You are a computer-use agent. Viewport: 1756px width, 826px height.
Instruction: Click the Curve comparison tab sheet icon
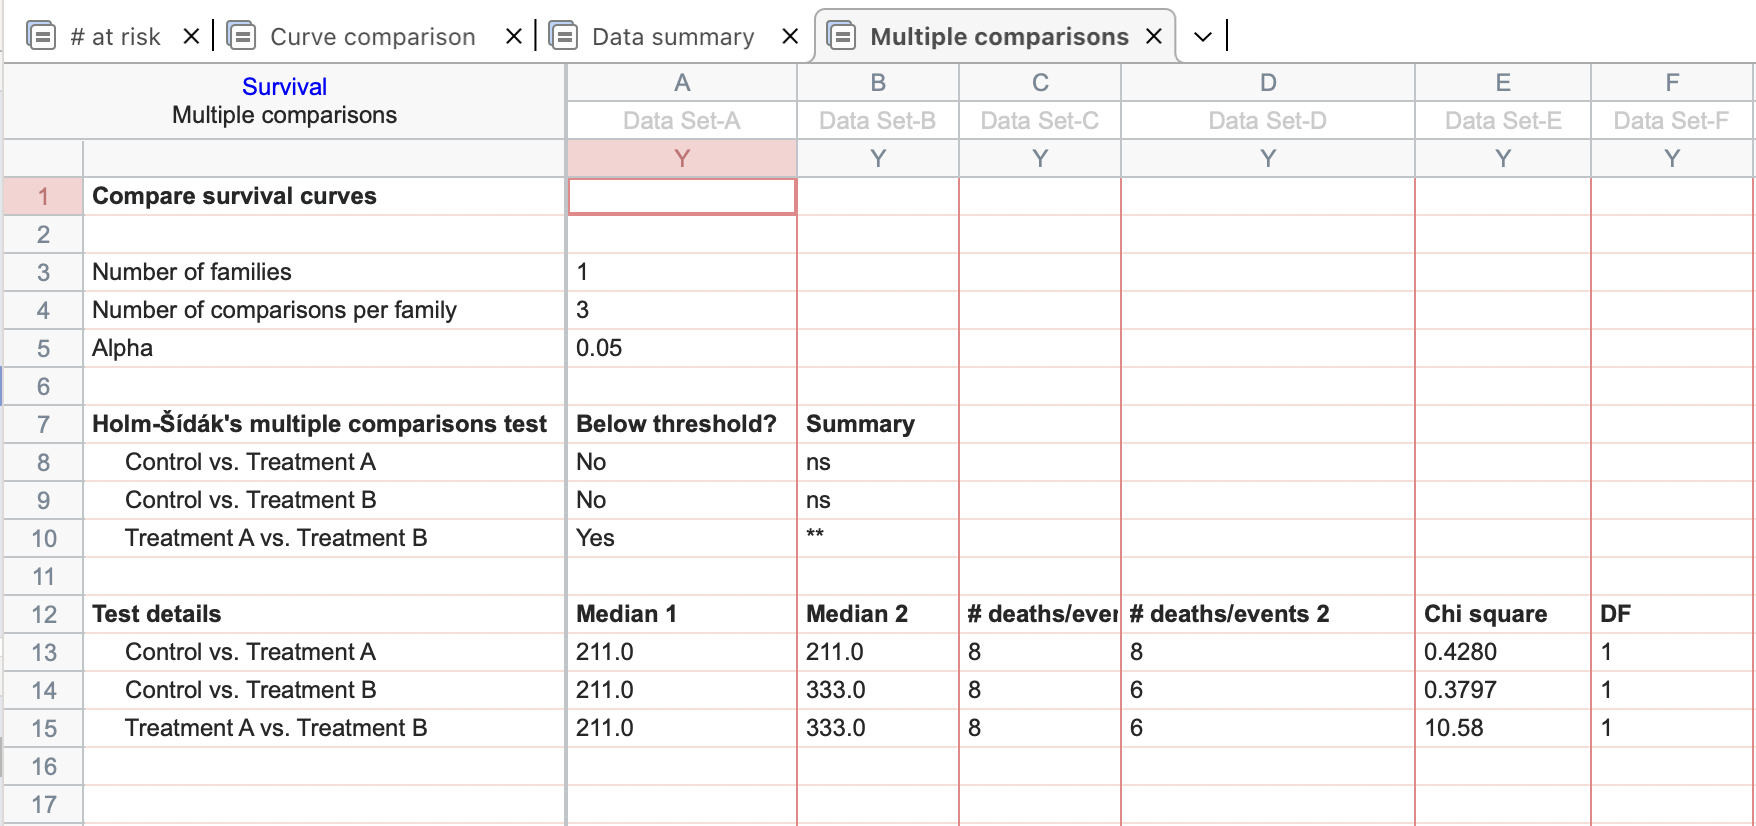coord(241,37)
